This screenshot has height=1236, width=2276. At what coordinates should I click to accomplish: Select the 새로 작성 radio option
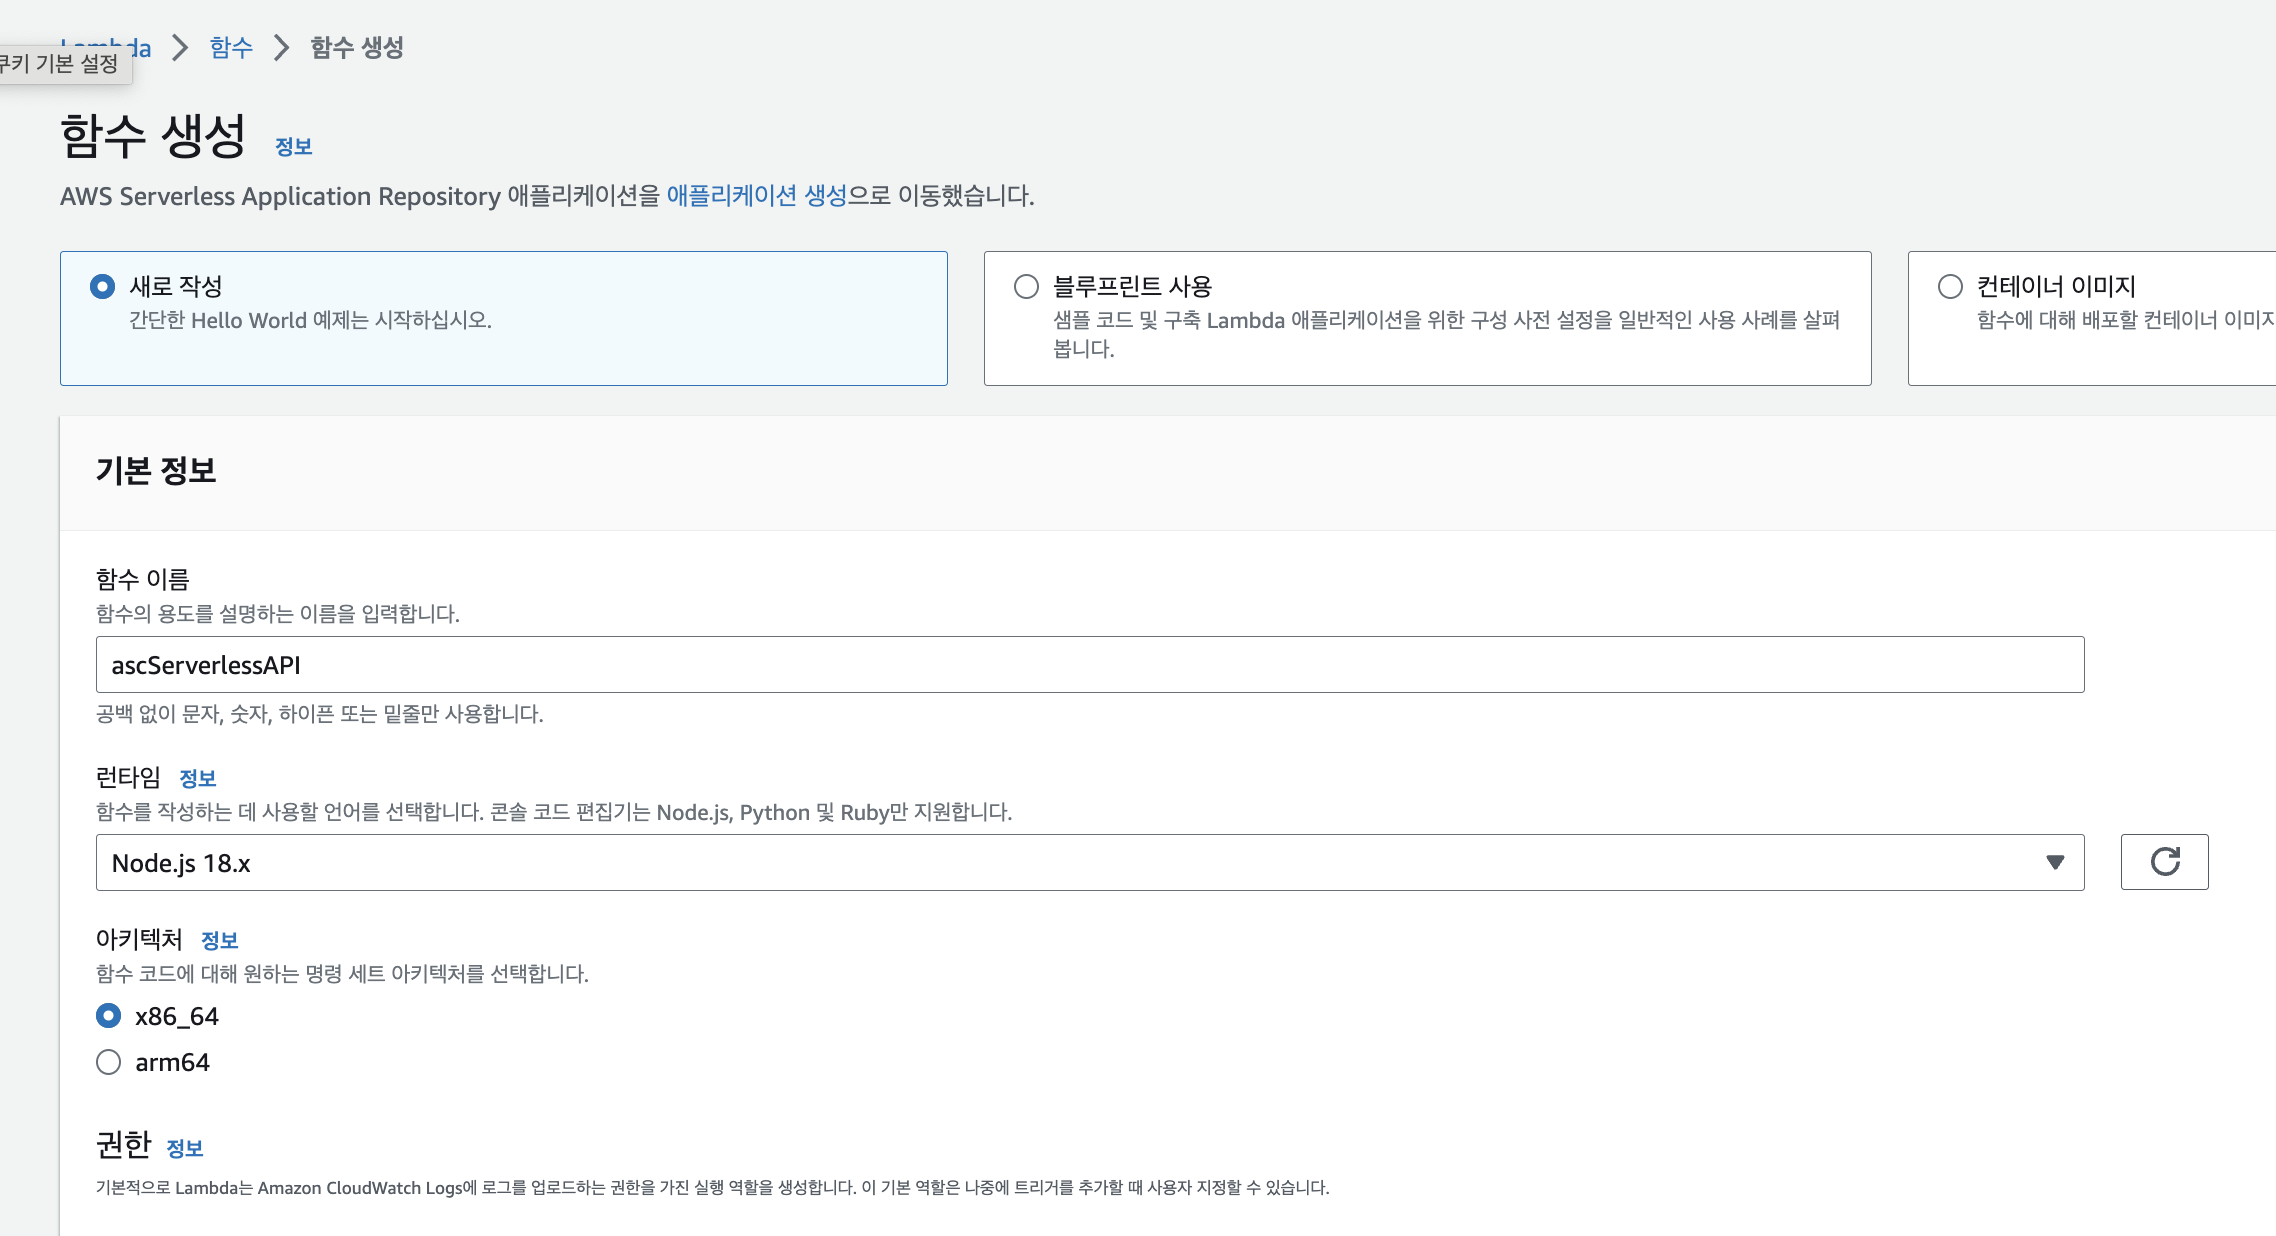(102, 287)
